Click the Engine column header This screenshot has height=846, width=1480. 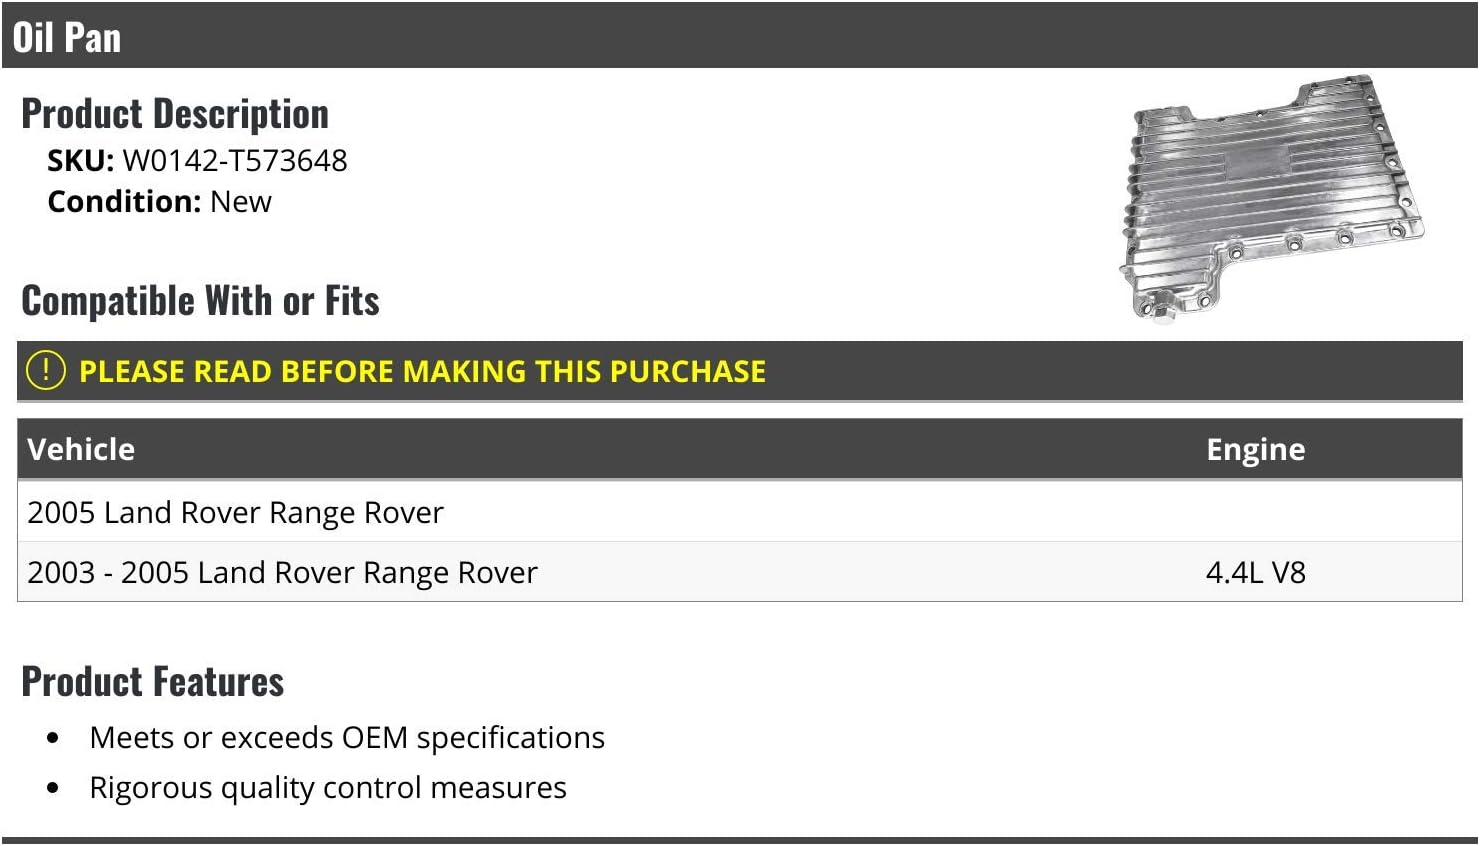[x=1255, y=450]
